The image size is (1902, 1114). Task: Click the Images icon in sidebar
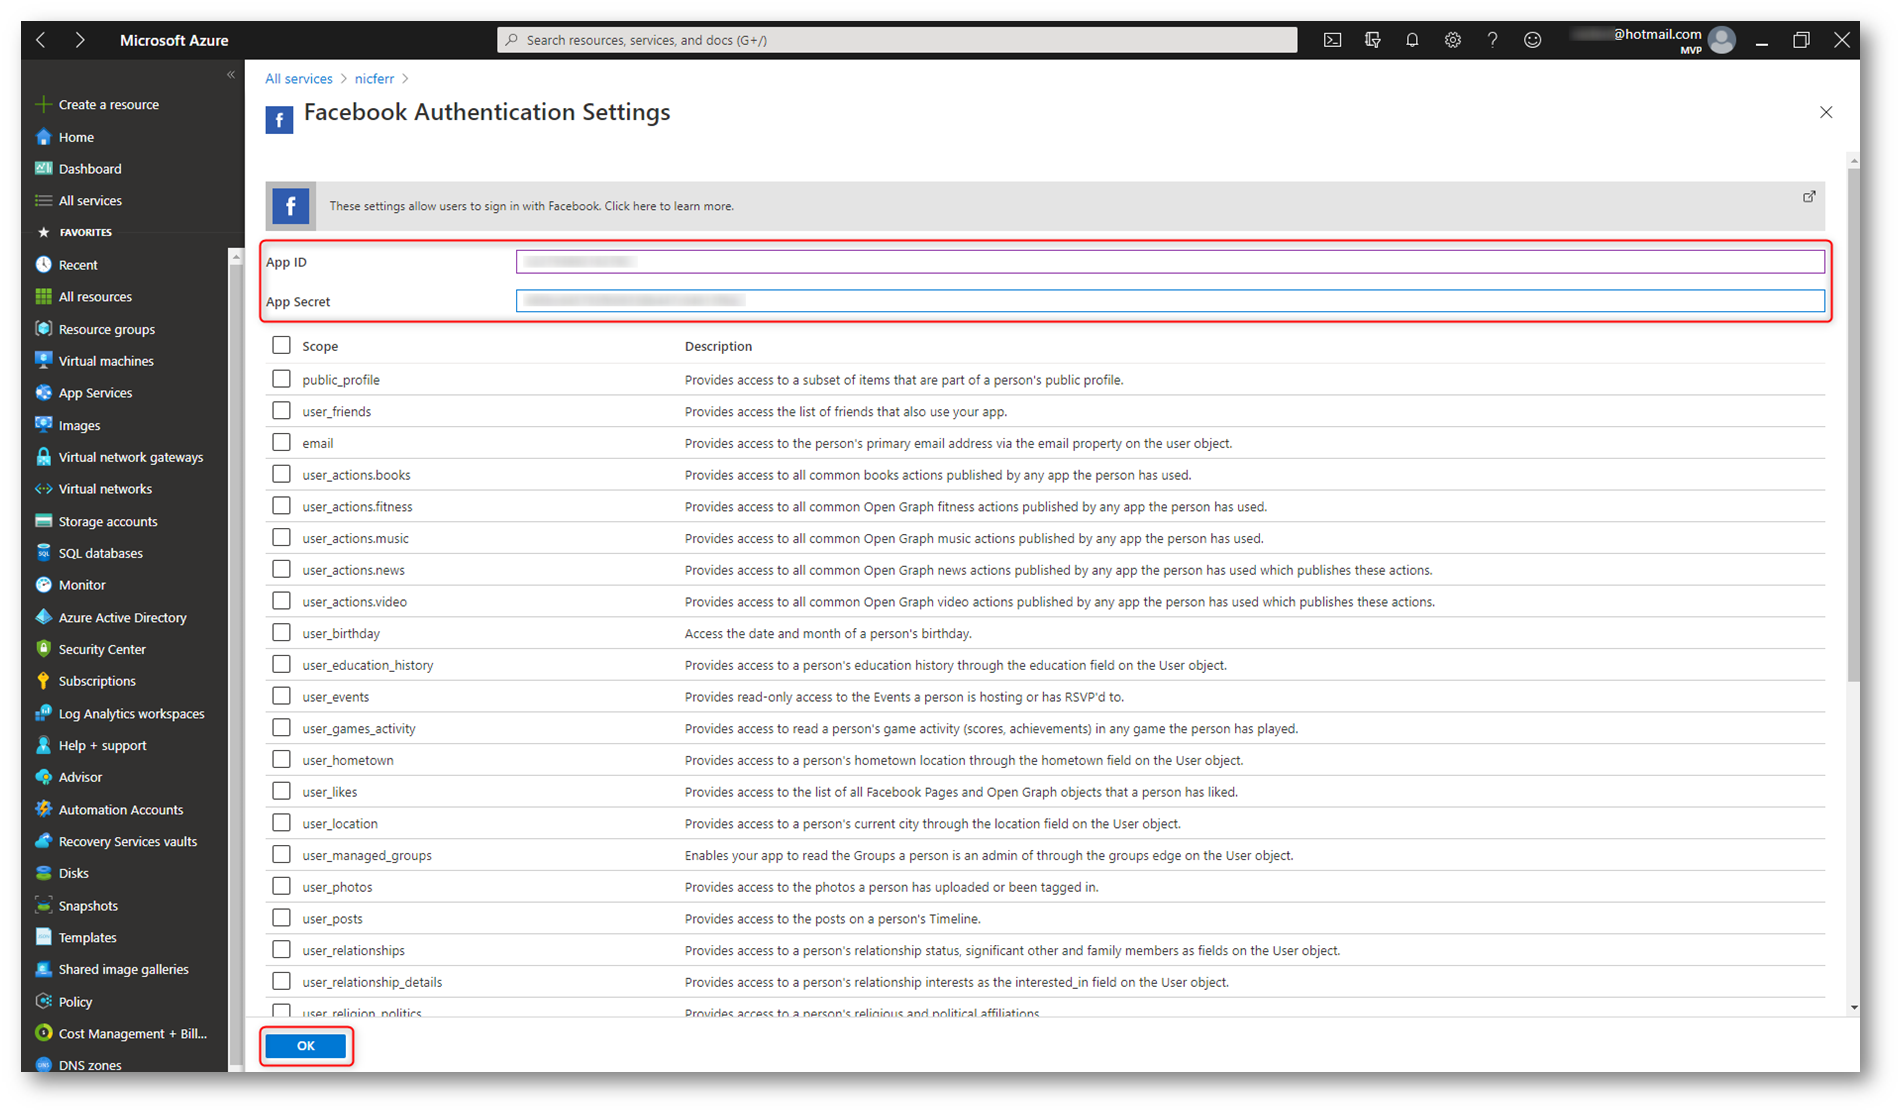(43, 425)
